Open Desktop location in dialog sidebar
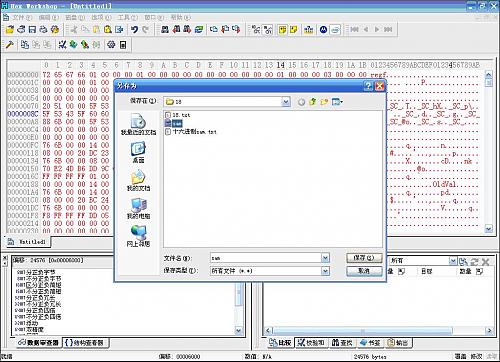Viewport: 500px width, 362px height. [138, 153]
